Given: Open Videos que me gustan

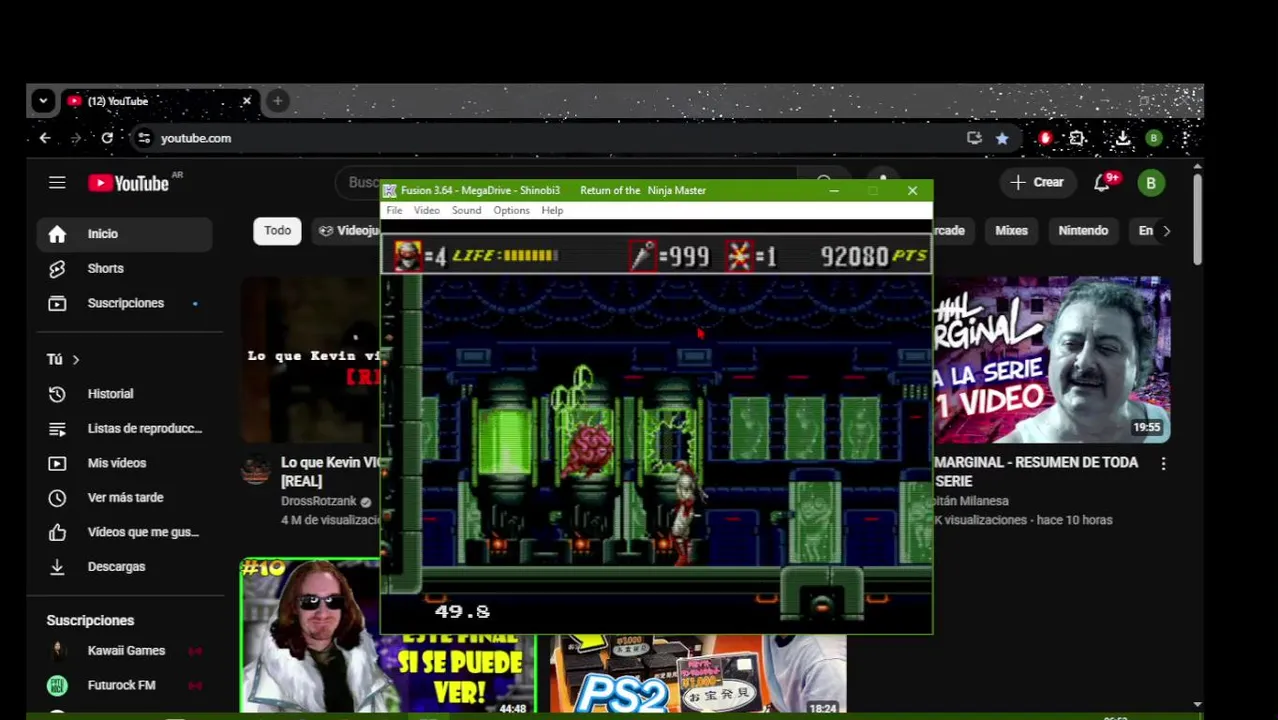Looking at the screenshot, I should (125, 532).
